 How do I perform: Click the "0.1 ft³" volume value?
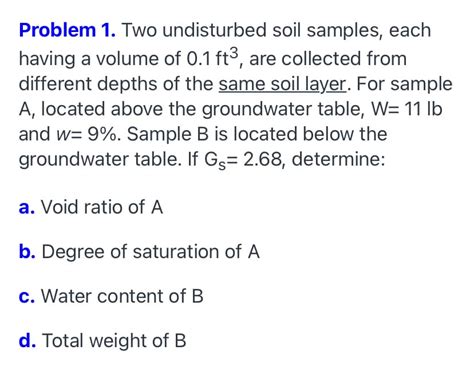(213, 57)
